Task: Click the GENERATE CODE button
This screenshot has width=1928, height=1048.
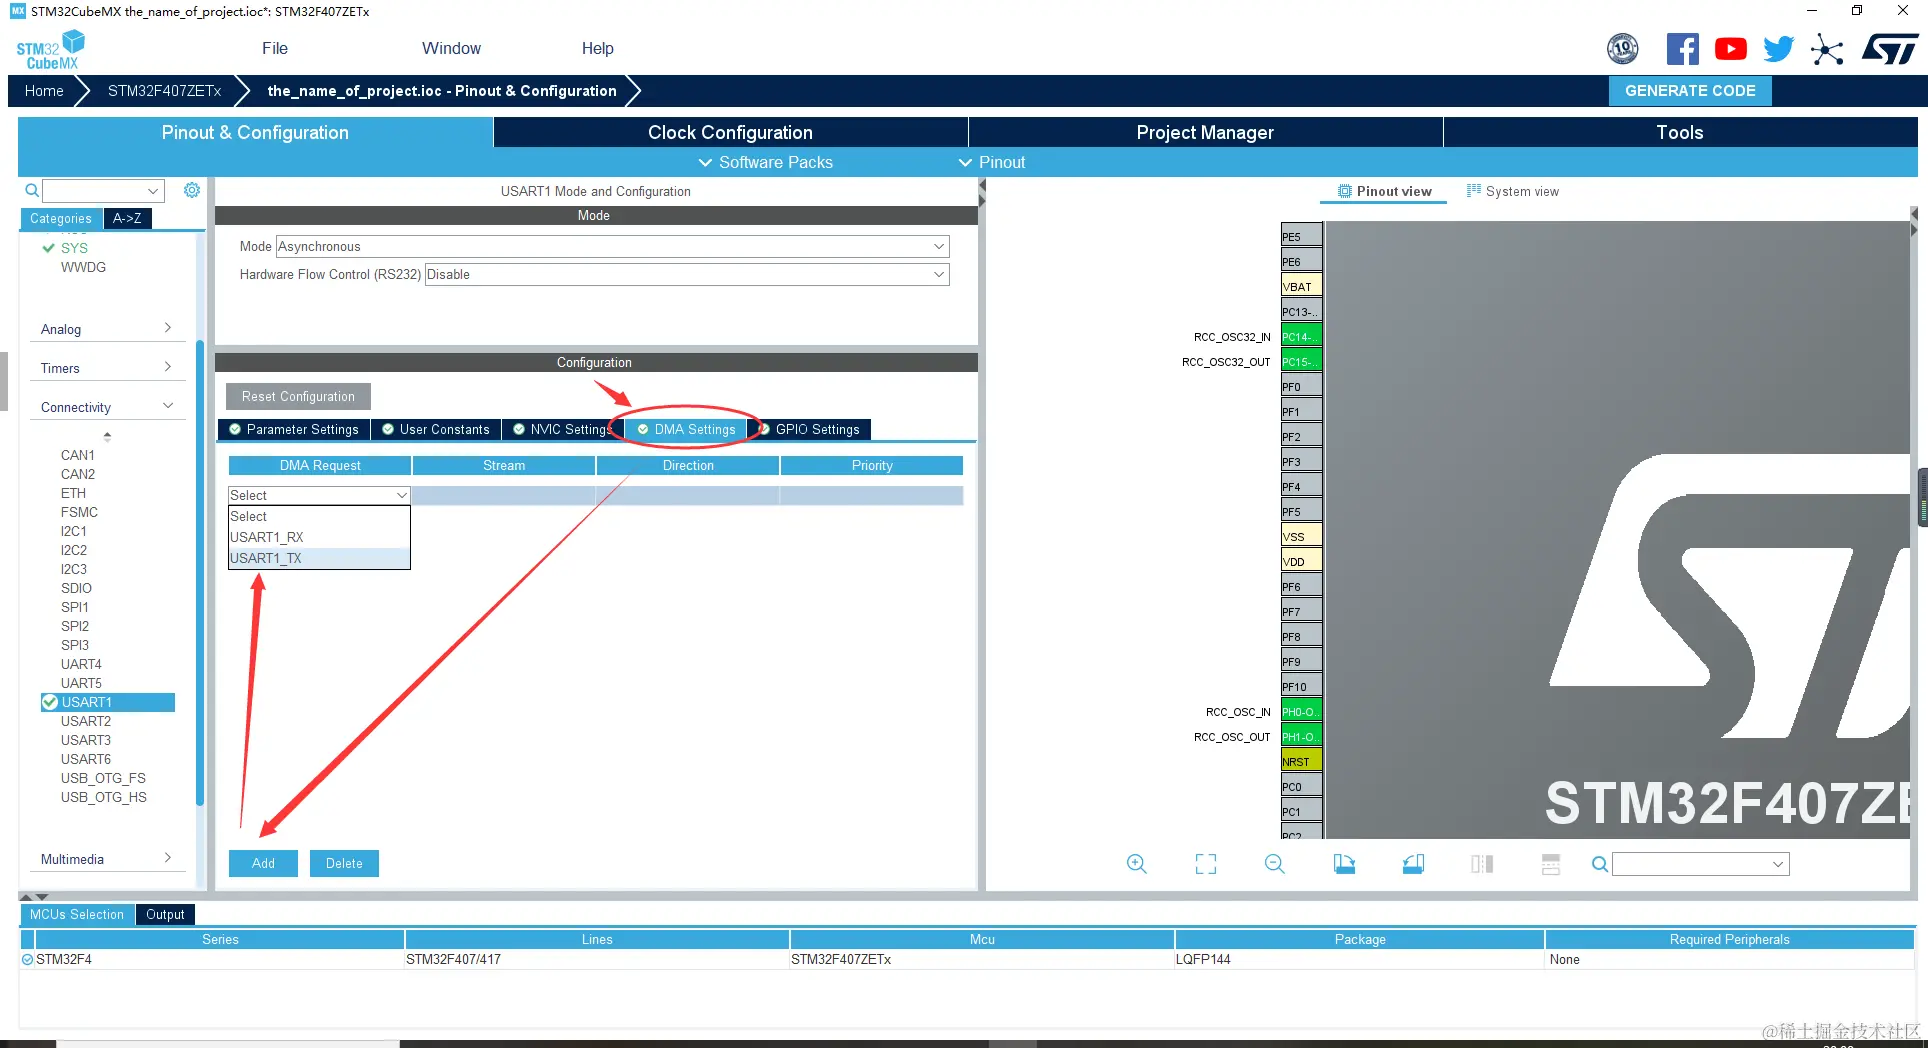Action: [x=1690, y=90]
